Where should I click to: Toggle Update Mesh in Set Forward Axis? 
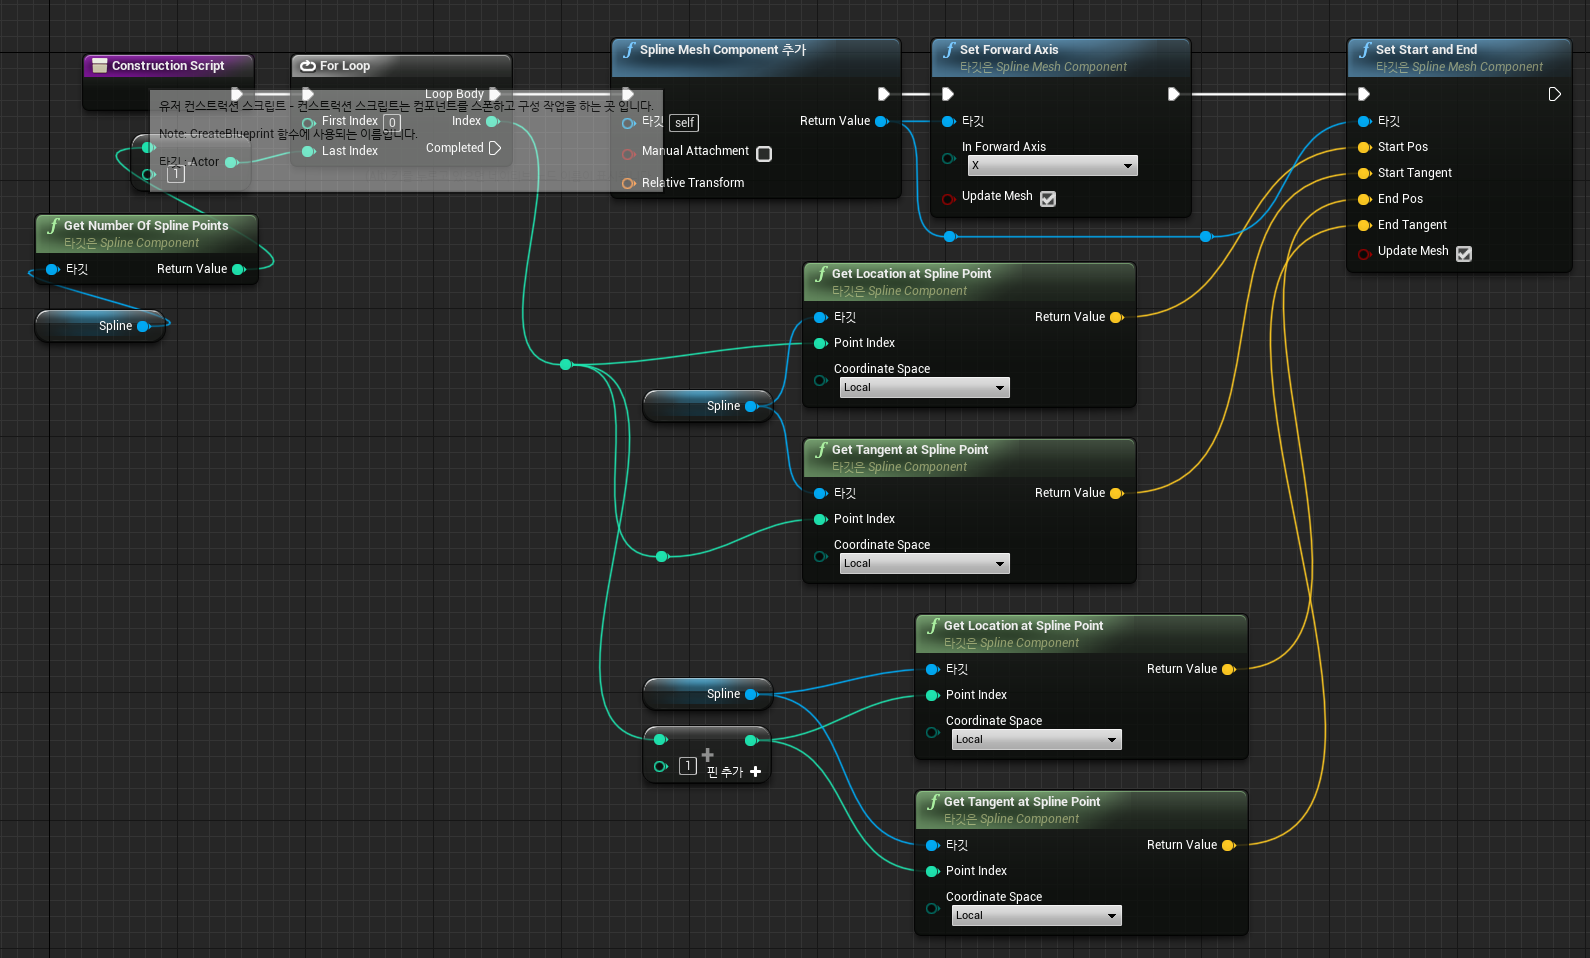click(1048, 198)
